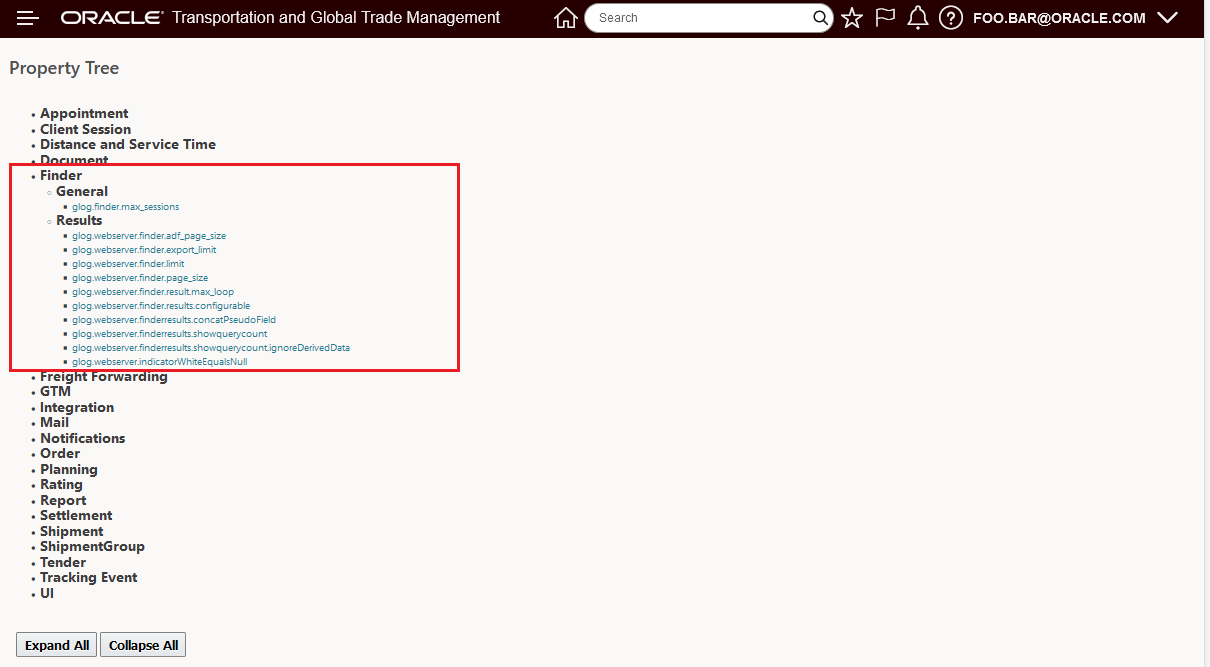Image resolution: width=1210 pixels, height=667 pixels.
Task: Click the Oracle logo
Action: coord(112,18)
